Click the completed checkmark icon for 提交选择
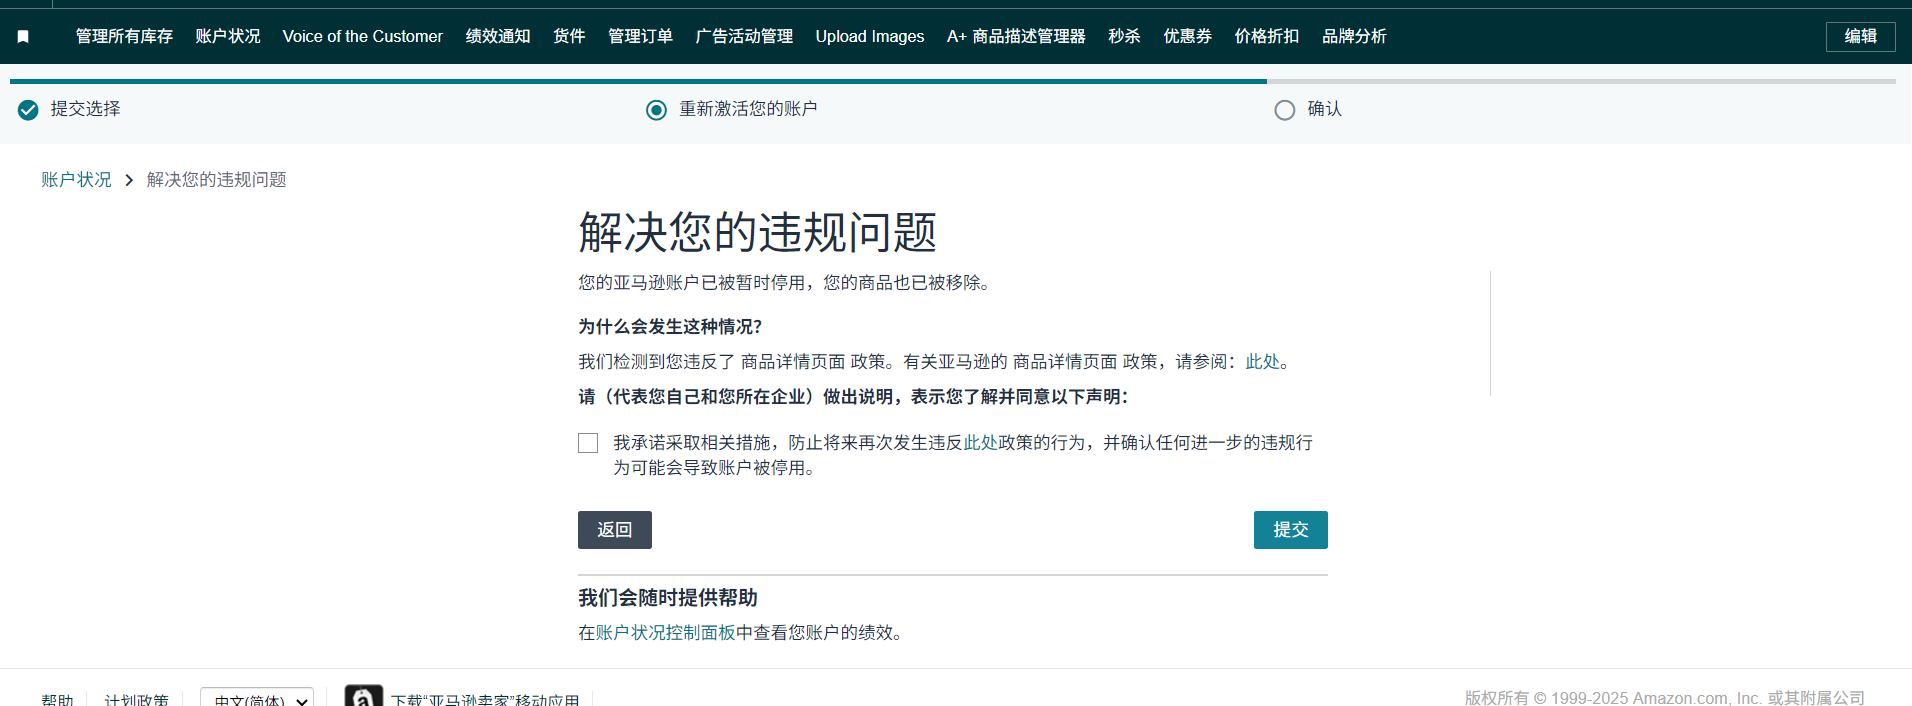Screen dimensions: 1912x706 pos(28,110)
